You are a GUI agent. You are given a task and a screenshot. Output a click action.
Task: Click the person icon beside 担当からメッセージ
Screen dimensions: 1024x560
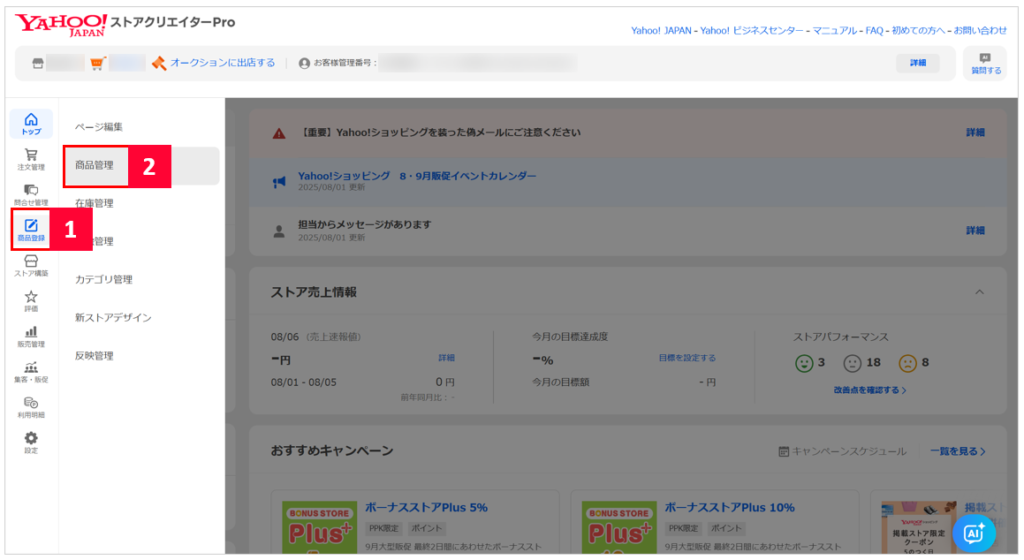[x=279, y=231]
